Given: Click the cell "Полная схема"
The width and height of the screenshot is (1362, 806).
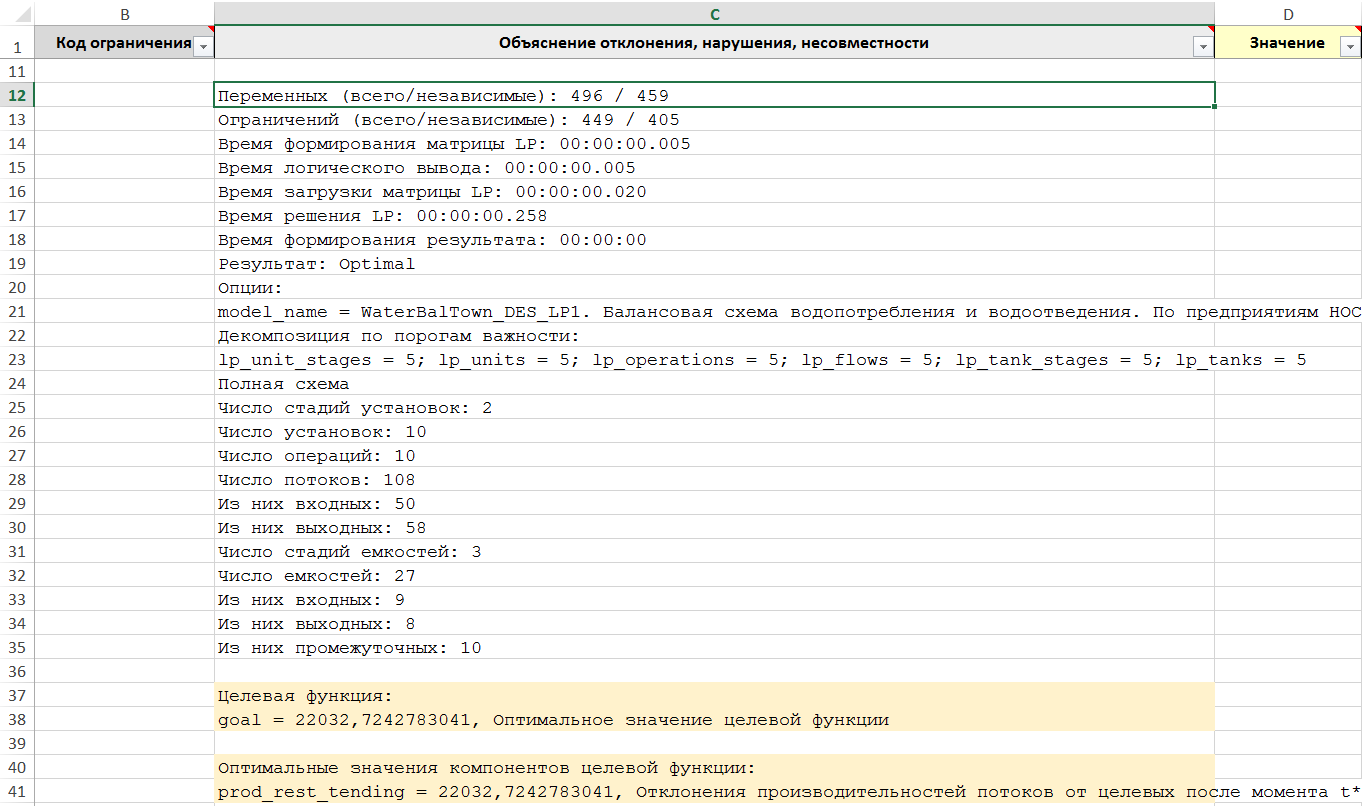Looking at the screenshot, I should (283, 384).
